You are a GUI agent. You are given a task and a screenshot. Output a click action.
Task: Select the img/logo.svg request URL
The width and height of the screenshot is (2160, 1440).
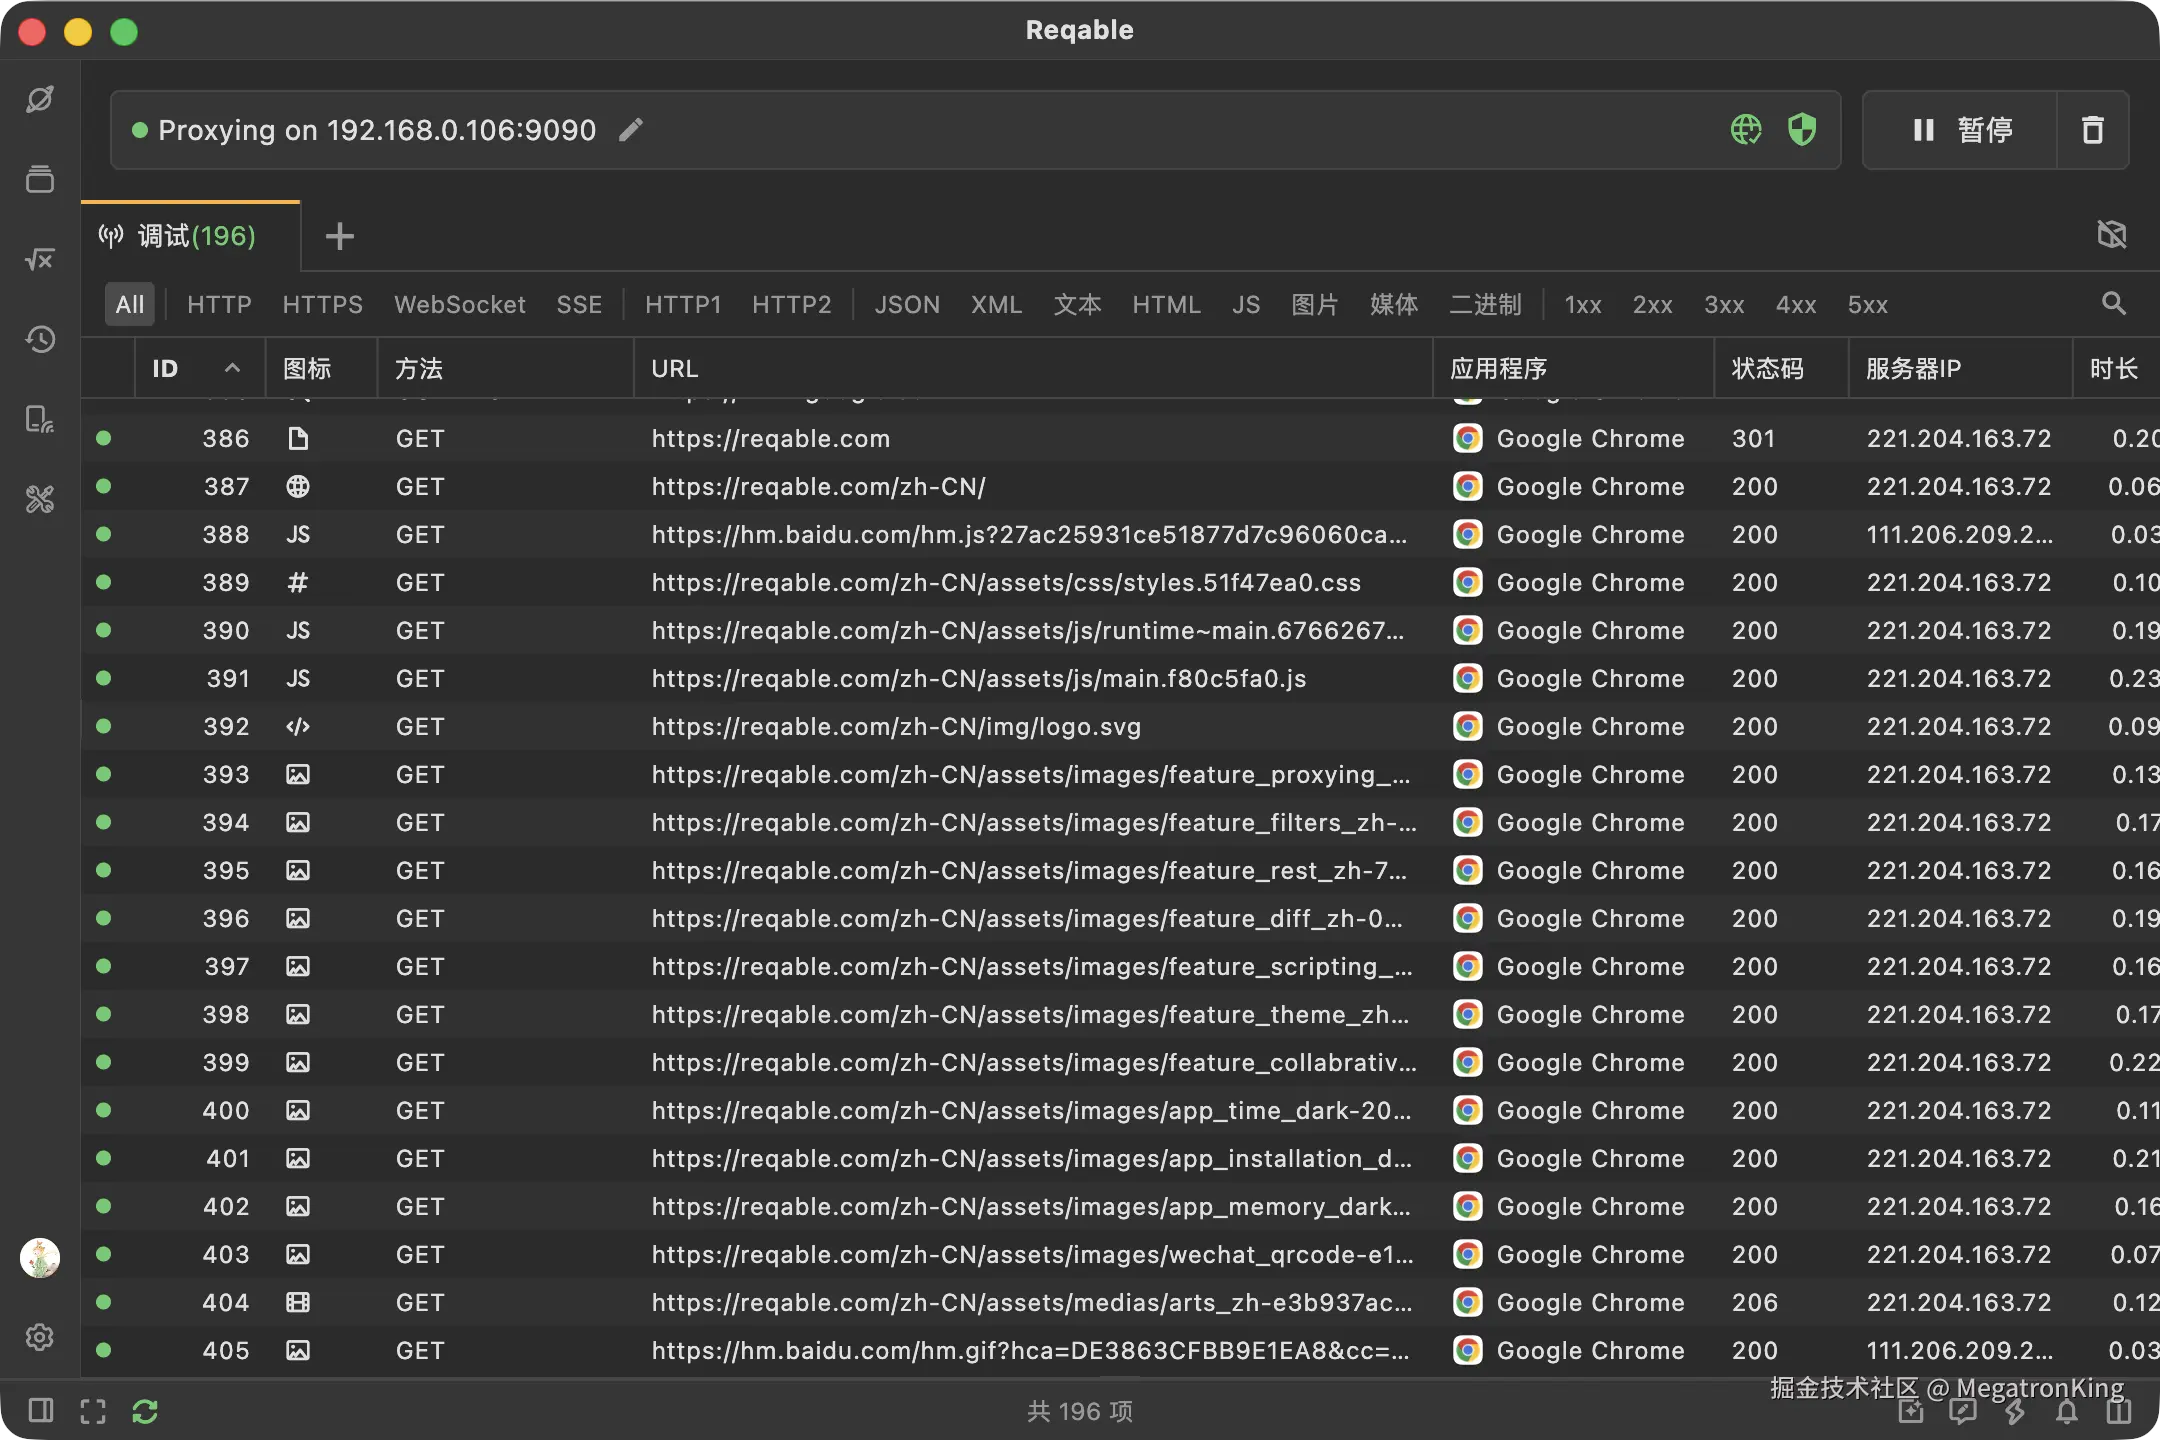point(896,727)
